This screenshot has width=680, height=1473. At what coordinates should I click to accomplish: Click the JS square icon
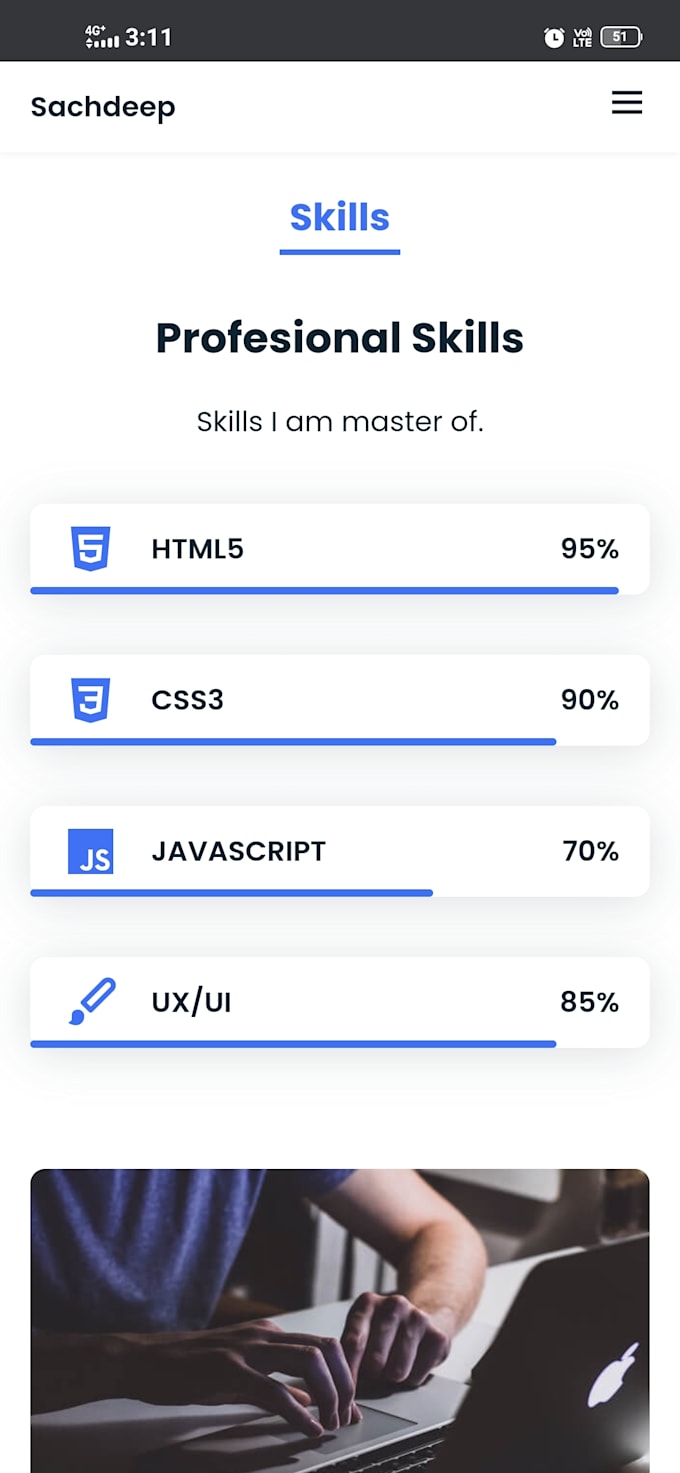90,852
